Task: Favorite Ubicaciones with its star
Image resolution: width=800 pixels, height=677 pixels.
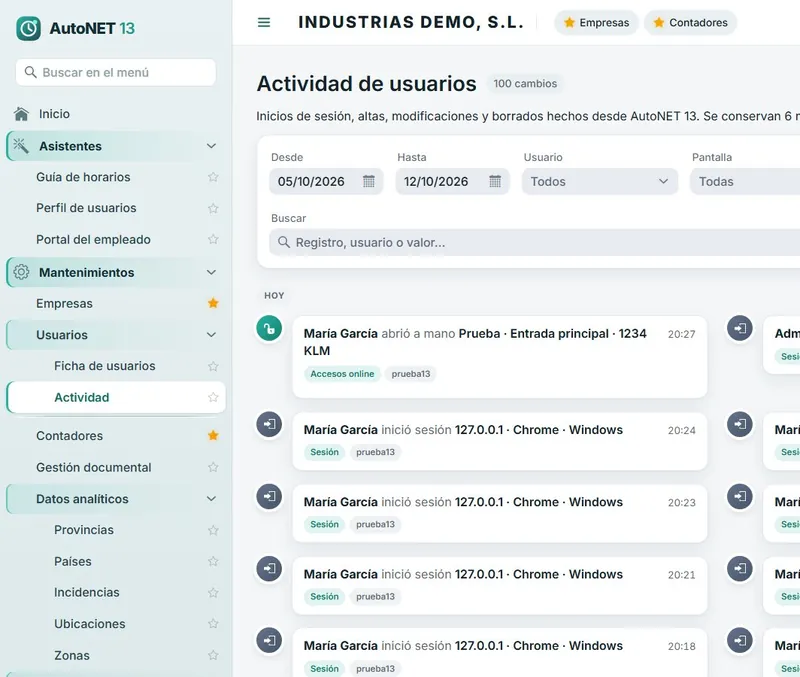Action: (x=213, y=623)
